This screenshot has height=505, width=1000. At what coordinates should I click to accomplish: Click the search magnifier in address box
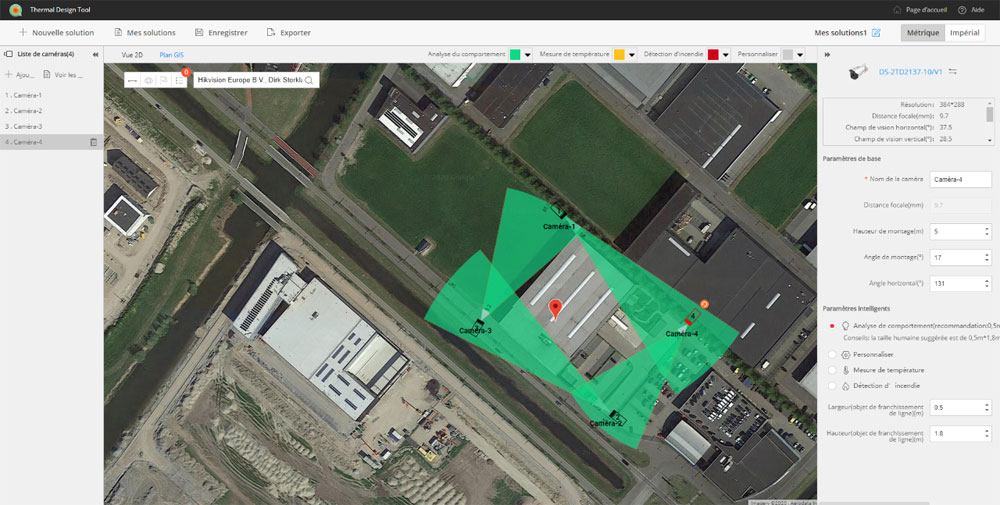point(310,80)
